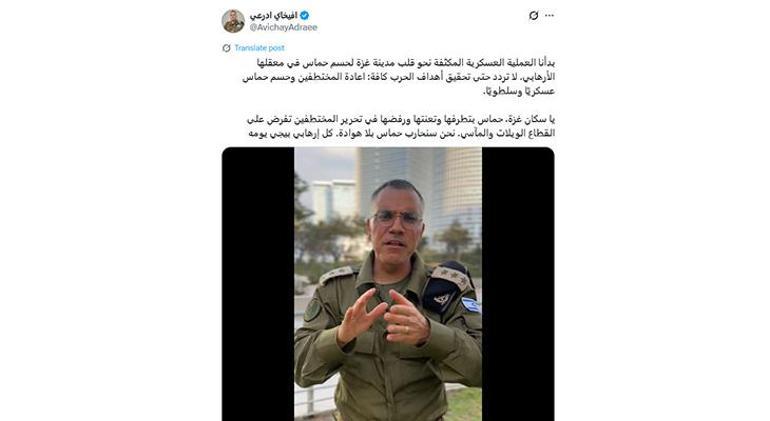Open the author's profile avatar

[x=233, y=21]
